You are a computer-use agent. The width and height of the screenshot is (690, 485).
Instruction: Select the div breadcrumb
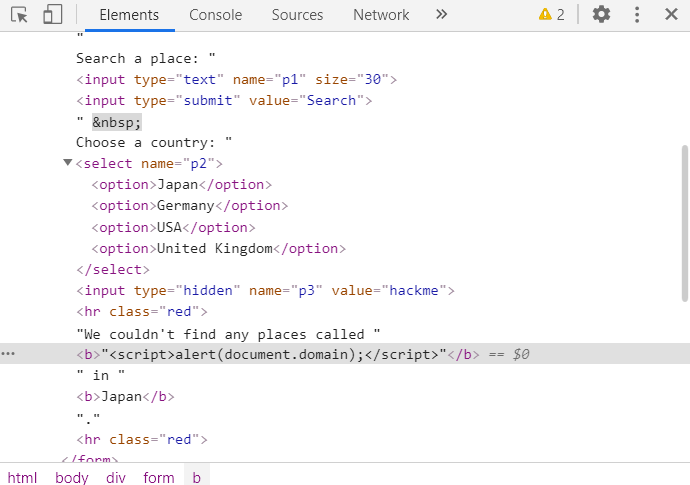point(116,478)
